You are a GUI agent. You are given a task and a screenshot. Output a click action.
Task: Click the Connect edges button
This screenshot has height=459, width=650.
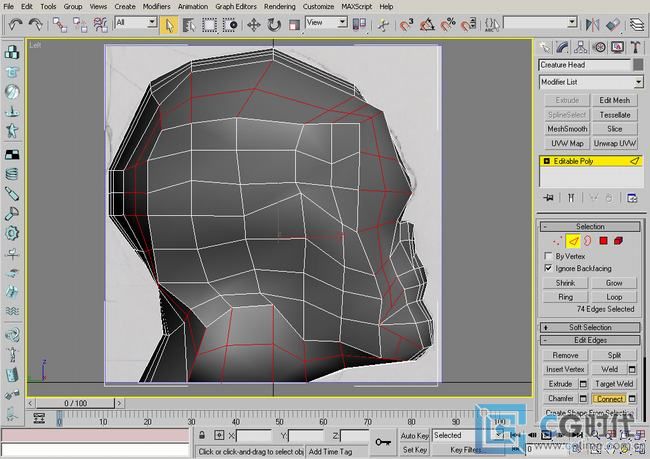(610, 398)
